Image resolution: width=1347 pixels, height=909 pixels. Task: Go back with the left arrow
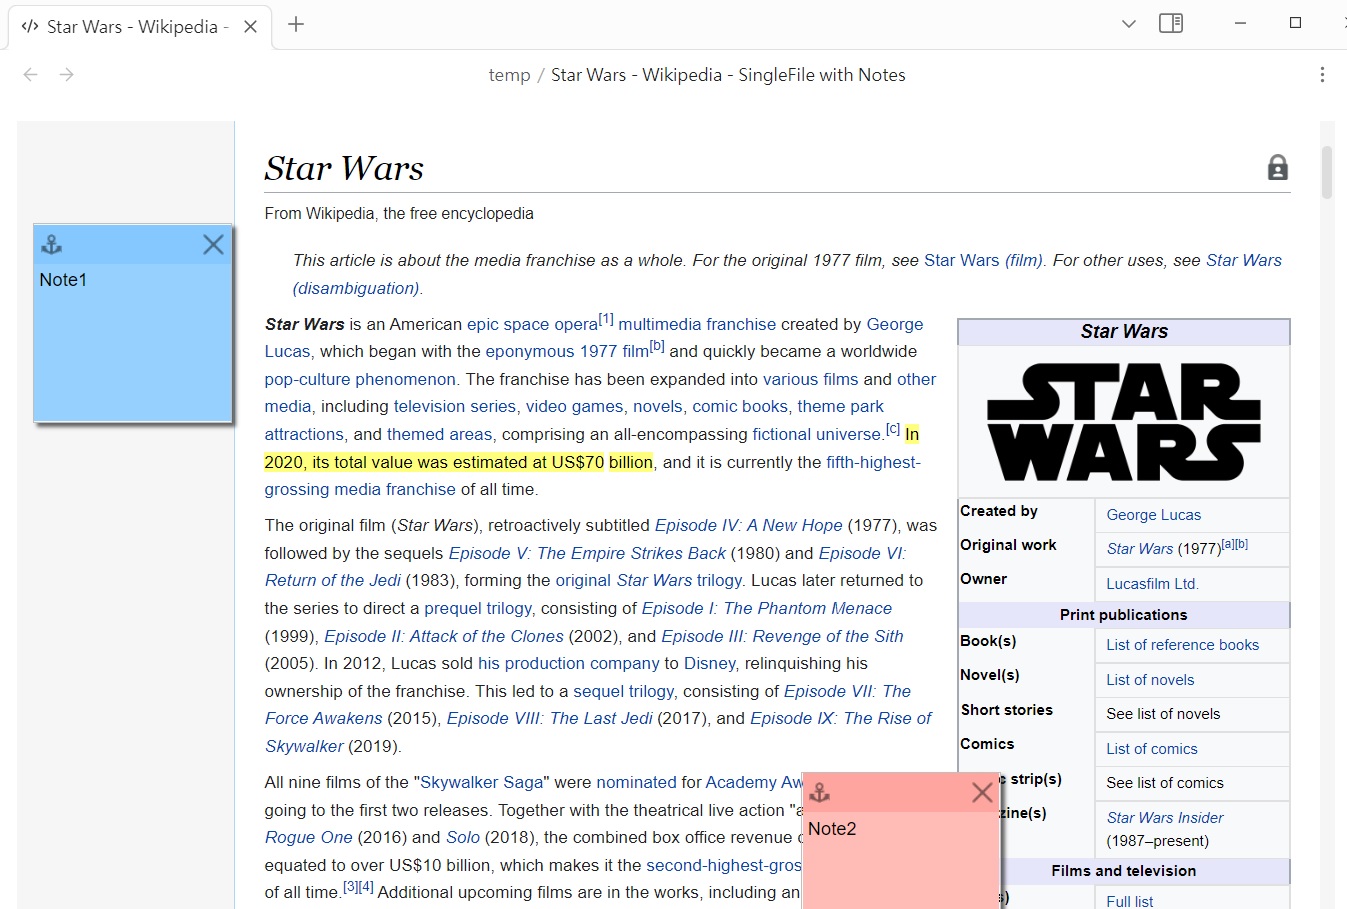[31, 75]
